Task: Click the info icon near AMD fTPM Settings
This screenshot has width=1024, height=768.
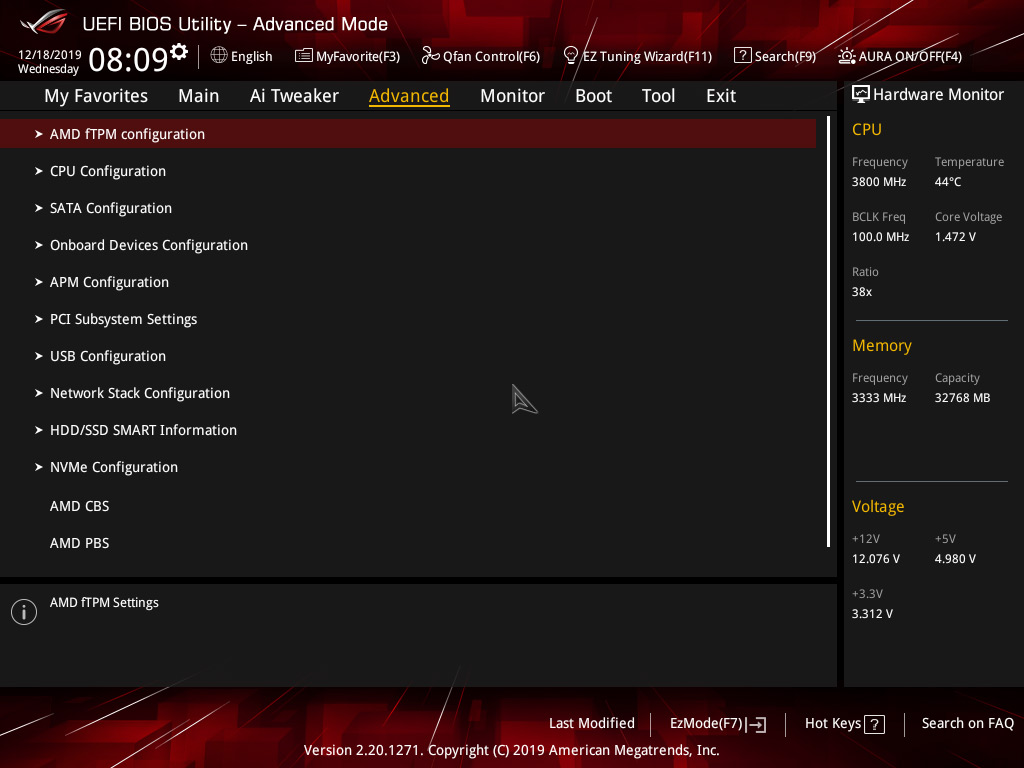Action: tap(23, 611)
